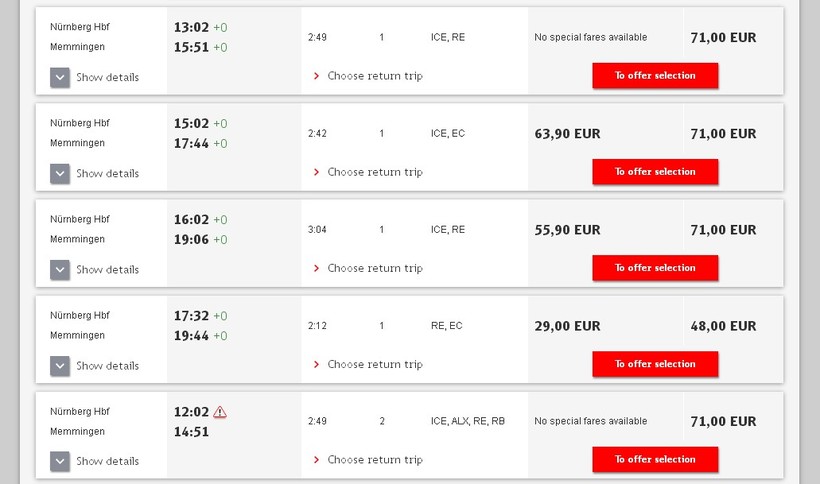This screenshot has height=484, width=820.
Task: Select the 55,90 EUR saver fare
Action: (x=567, y=230)
